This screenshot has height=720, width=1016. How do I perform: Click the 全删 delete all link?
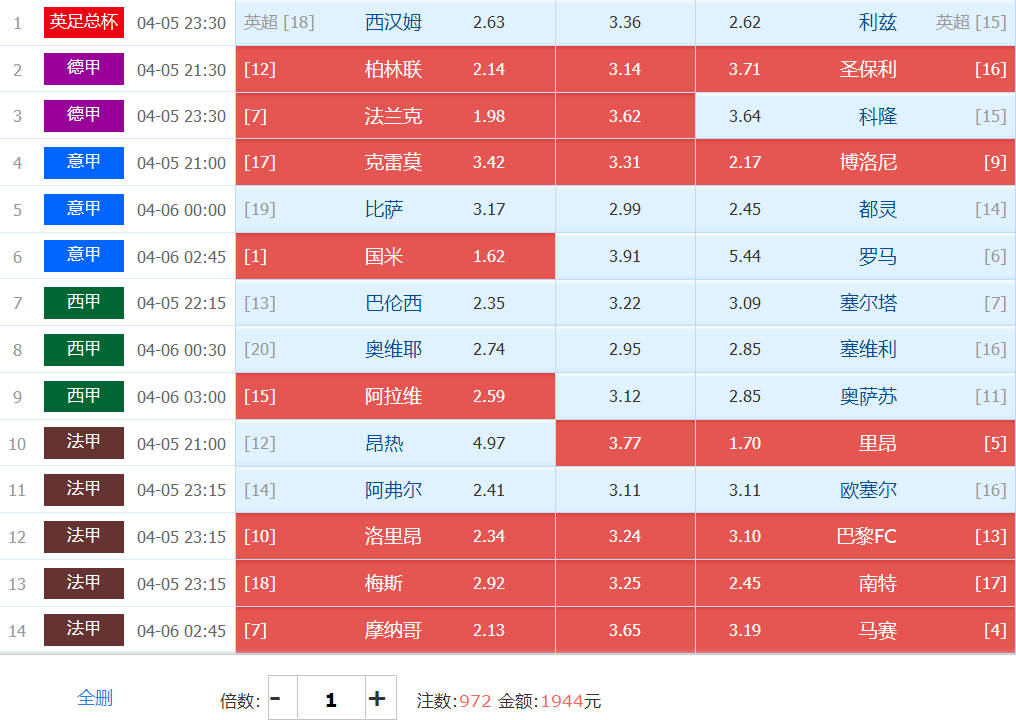point(95,698)
